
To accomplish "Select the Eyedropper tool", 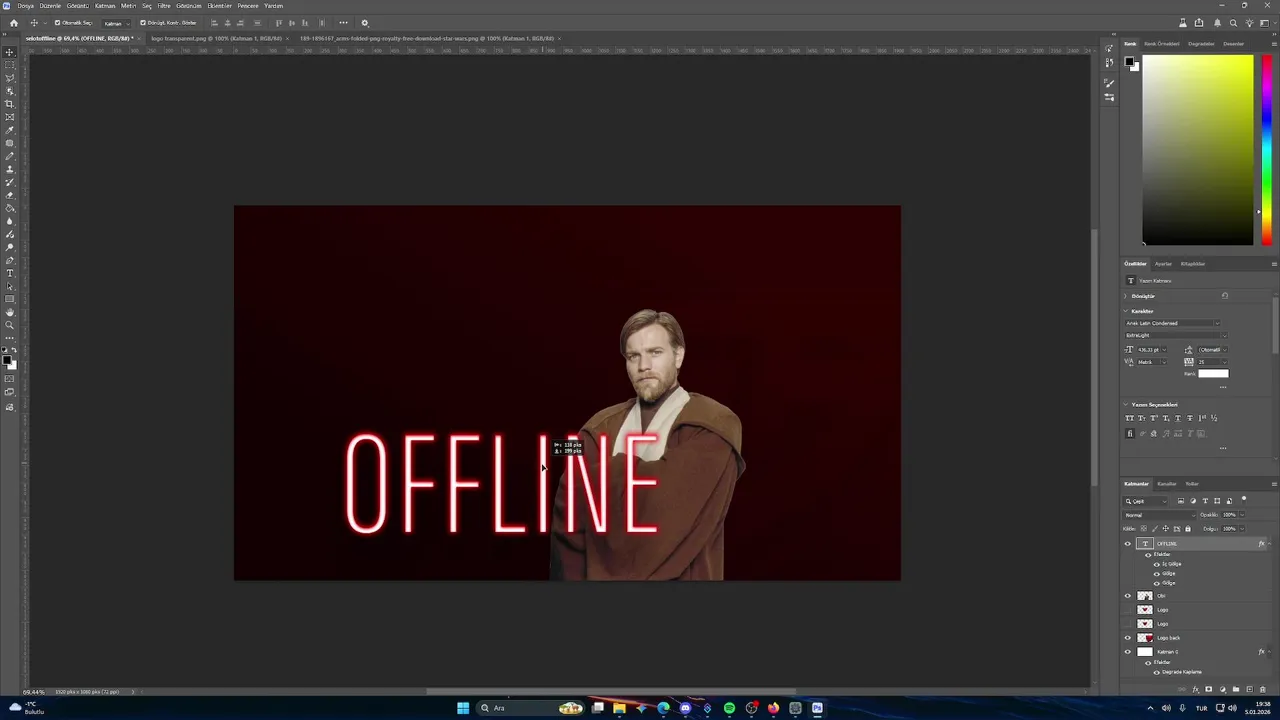I will coord(10,130).
